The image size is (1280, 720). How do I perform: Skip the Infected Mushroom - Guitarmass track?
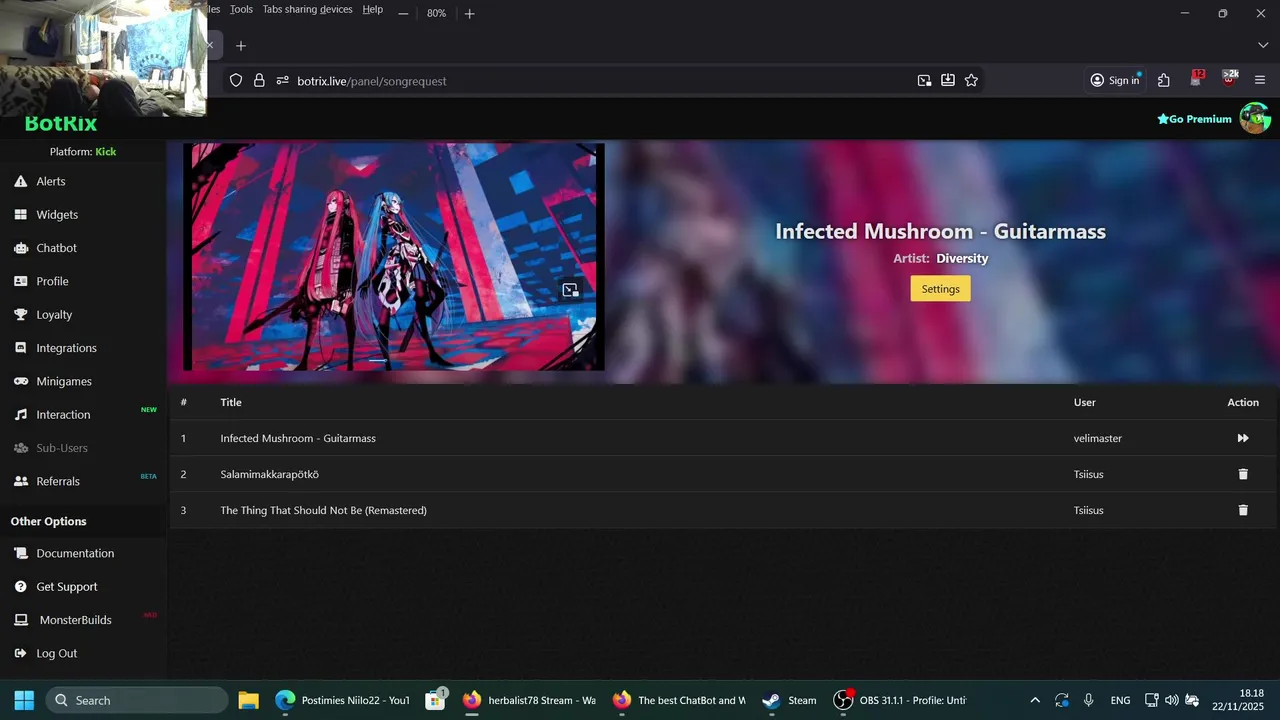[x=1243, y=438]
